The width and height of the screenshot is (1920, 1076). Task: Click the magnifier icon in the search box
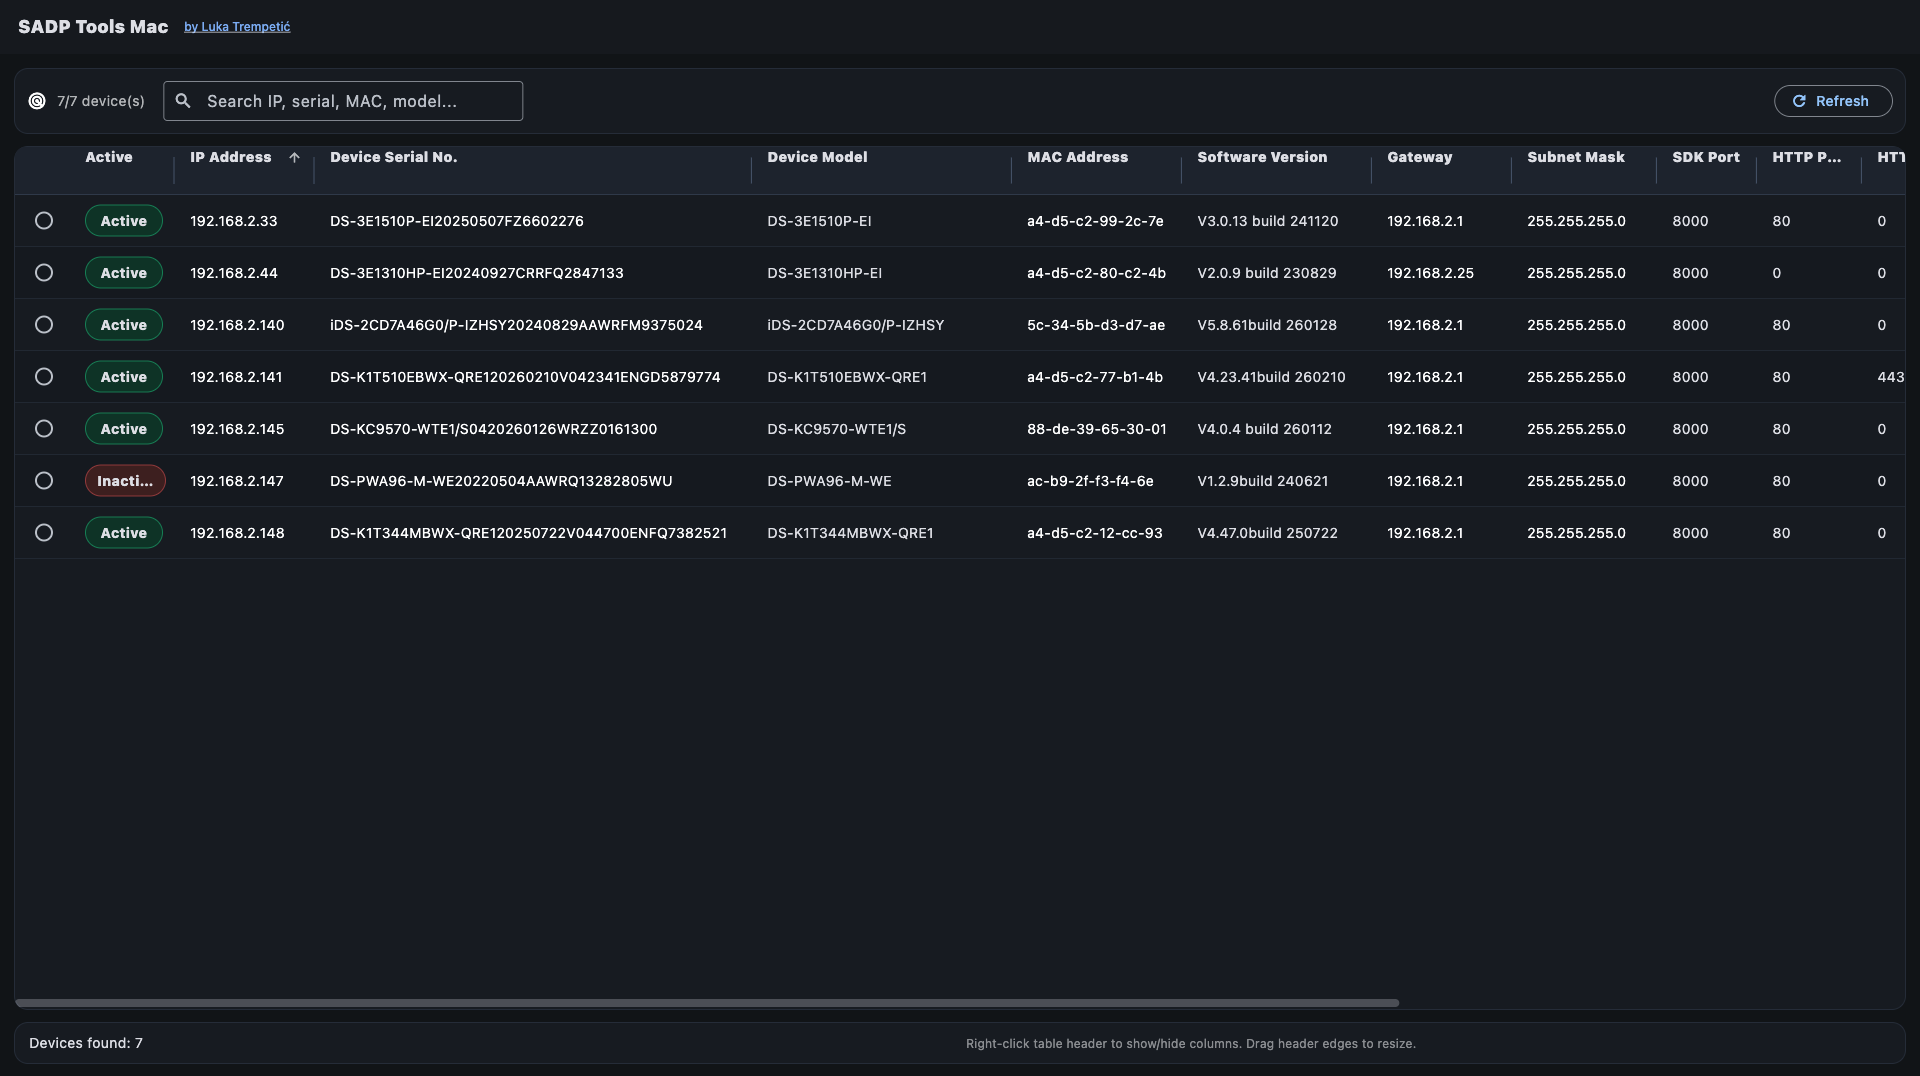pos(183,101)
